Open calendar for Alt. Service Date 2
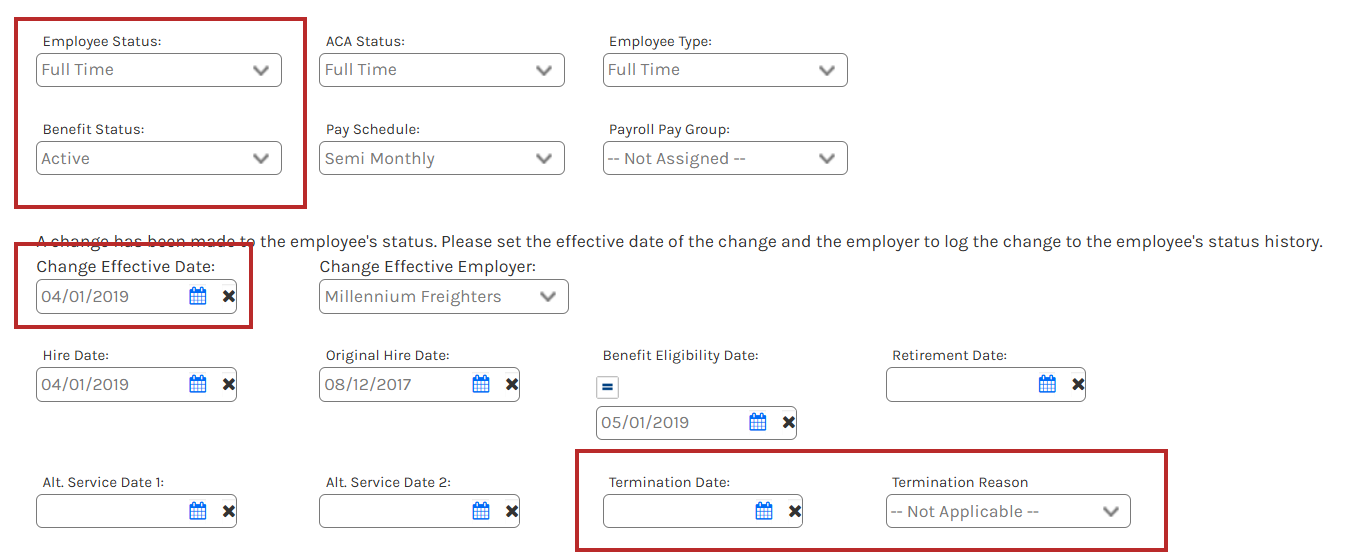1346x560 pixels. [x=481, y=511]
